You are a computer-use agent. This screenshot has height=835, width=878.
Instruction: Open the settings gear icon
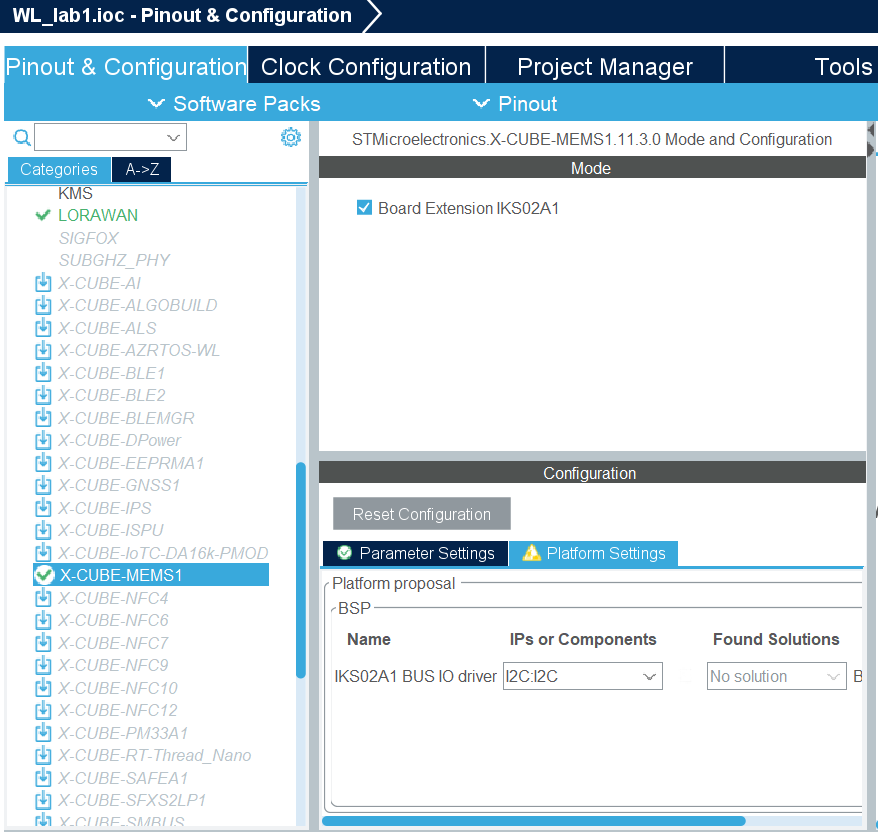(x=291, y=137)
